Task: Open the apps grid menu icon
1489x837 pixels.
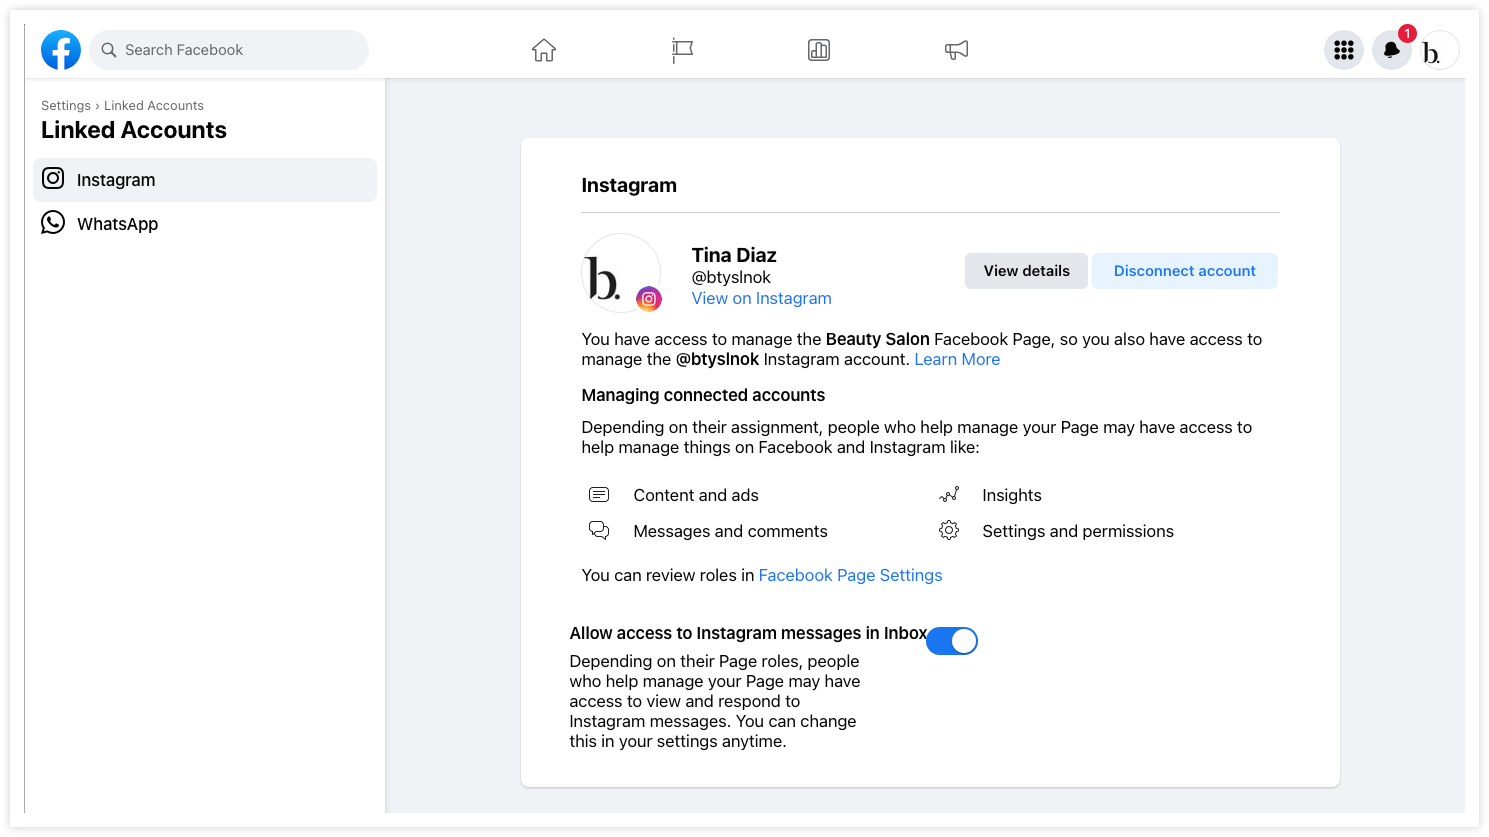Action: point(1344,50)
